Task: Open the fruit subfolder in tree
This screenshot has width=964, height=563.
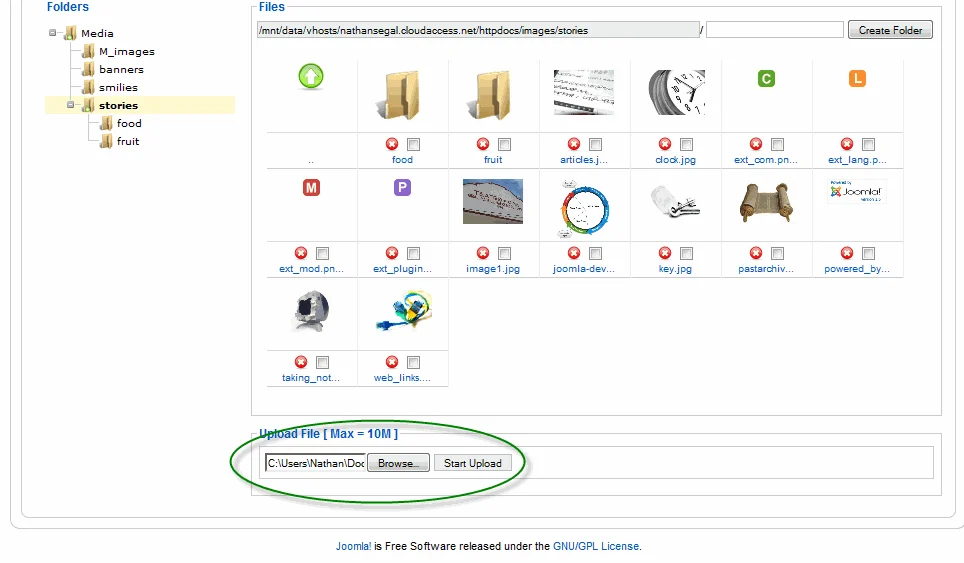Action: click(128, 141)
